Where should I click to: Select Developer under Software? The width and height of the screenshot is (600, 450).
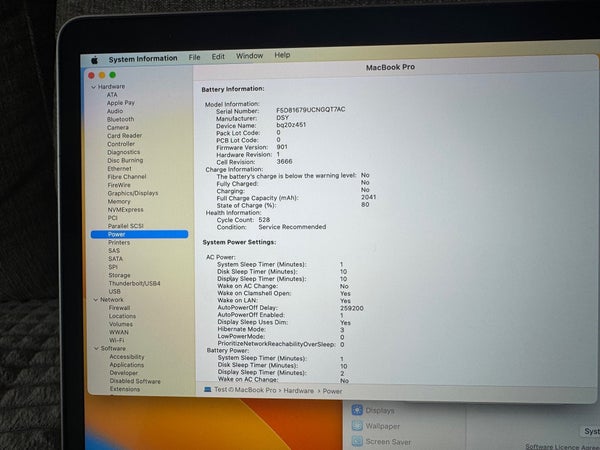tap(124, 373)
